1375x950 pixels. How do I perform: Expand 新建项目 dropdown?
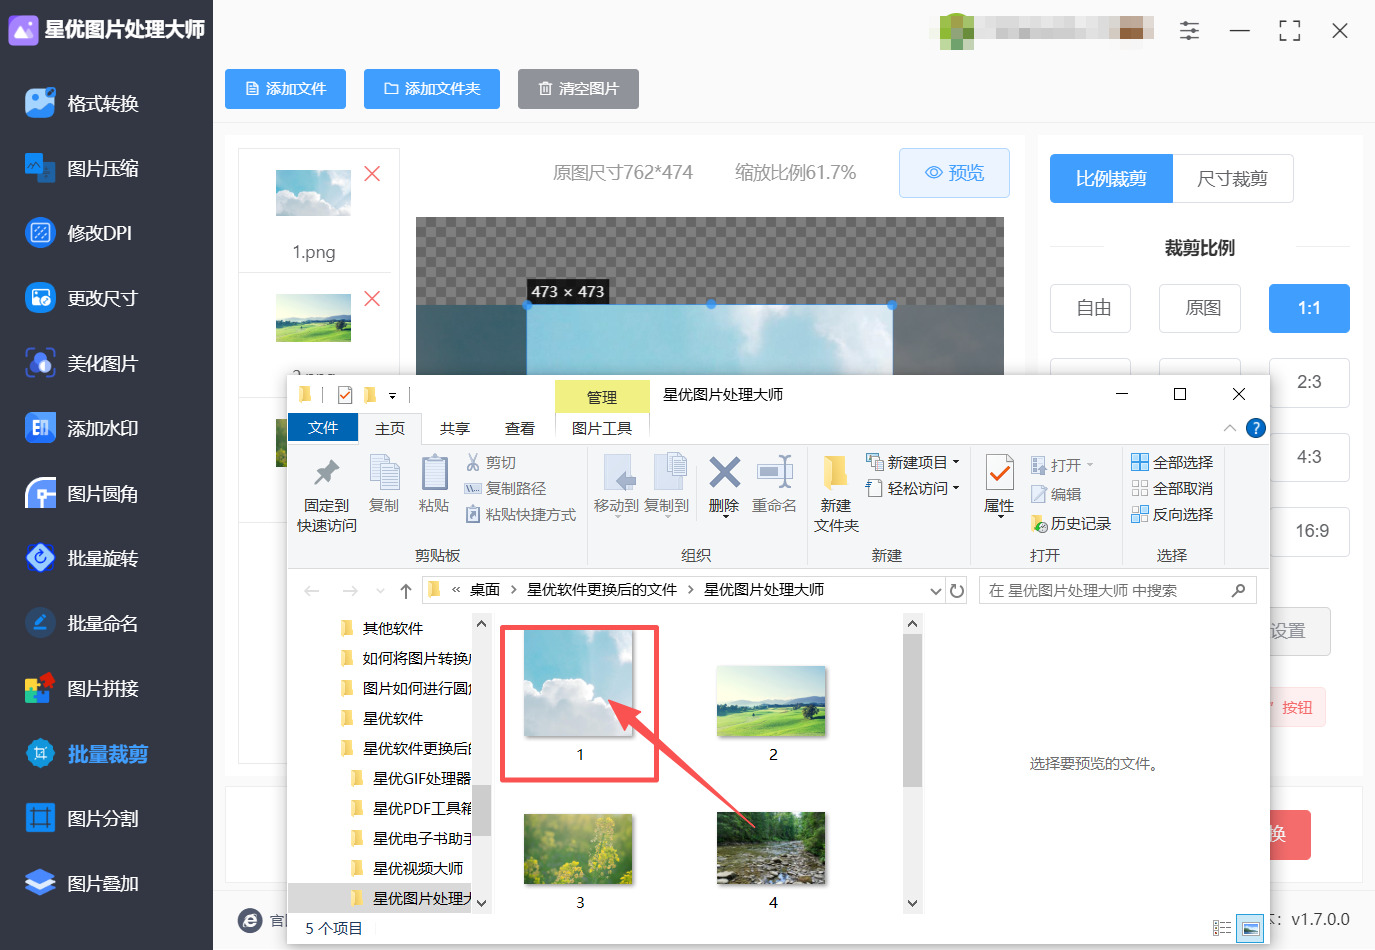pos(956,462)
